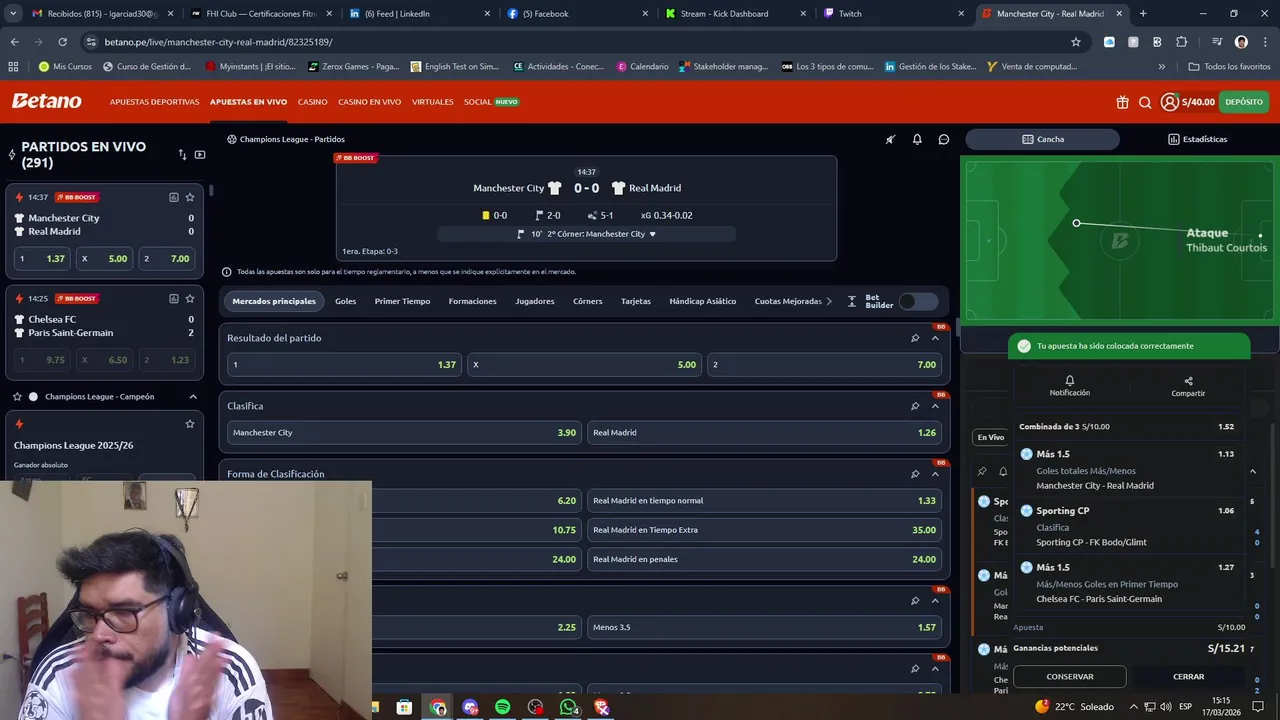The image size is (1280, 720).
Task: Open the gift promotions icon in Betano header
Action: [1122, 102]
